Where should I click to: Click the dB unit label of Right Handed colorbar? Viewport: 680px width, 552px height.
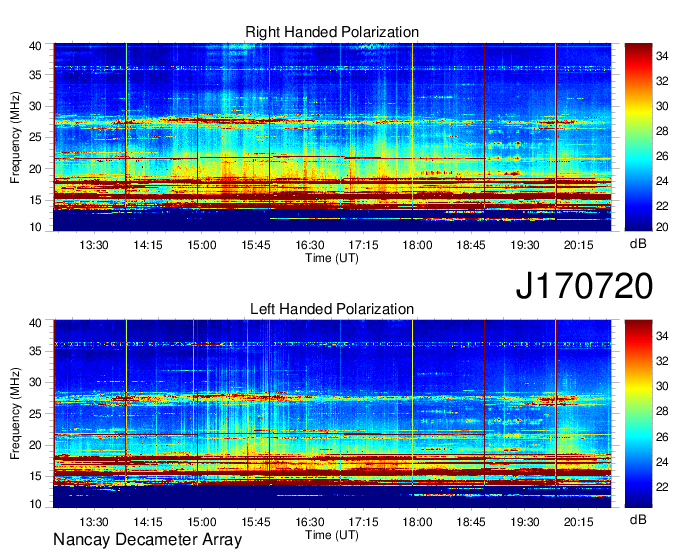point(638,244)
